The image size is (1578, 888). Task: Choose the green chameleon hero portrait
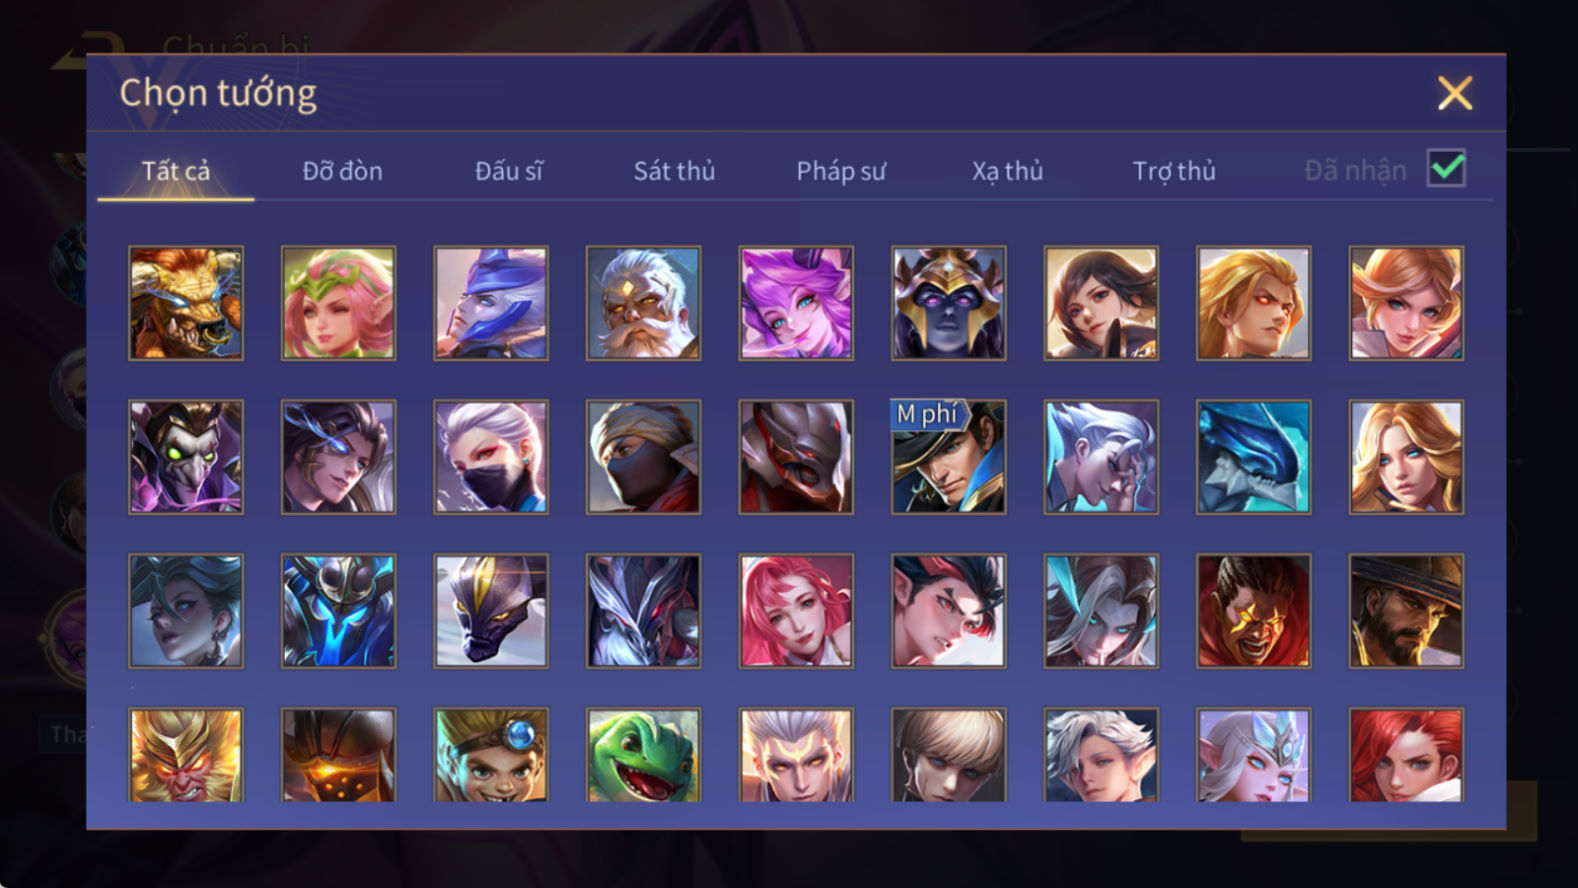coord(643,755)
